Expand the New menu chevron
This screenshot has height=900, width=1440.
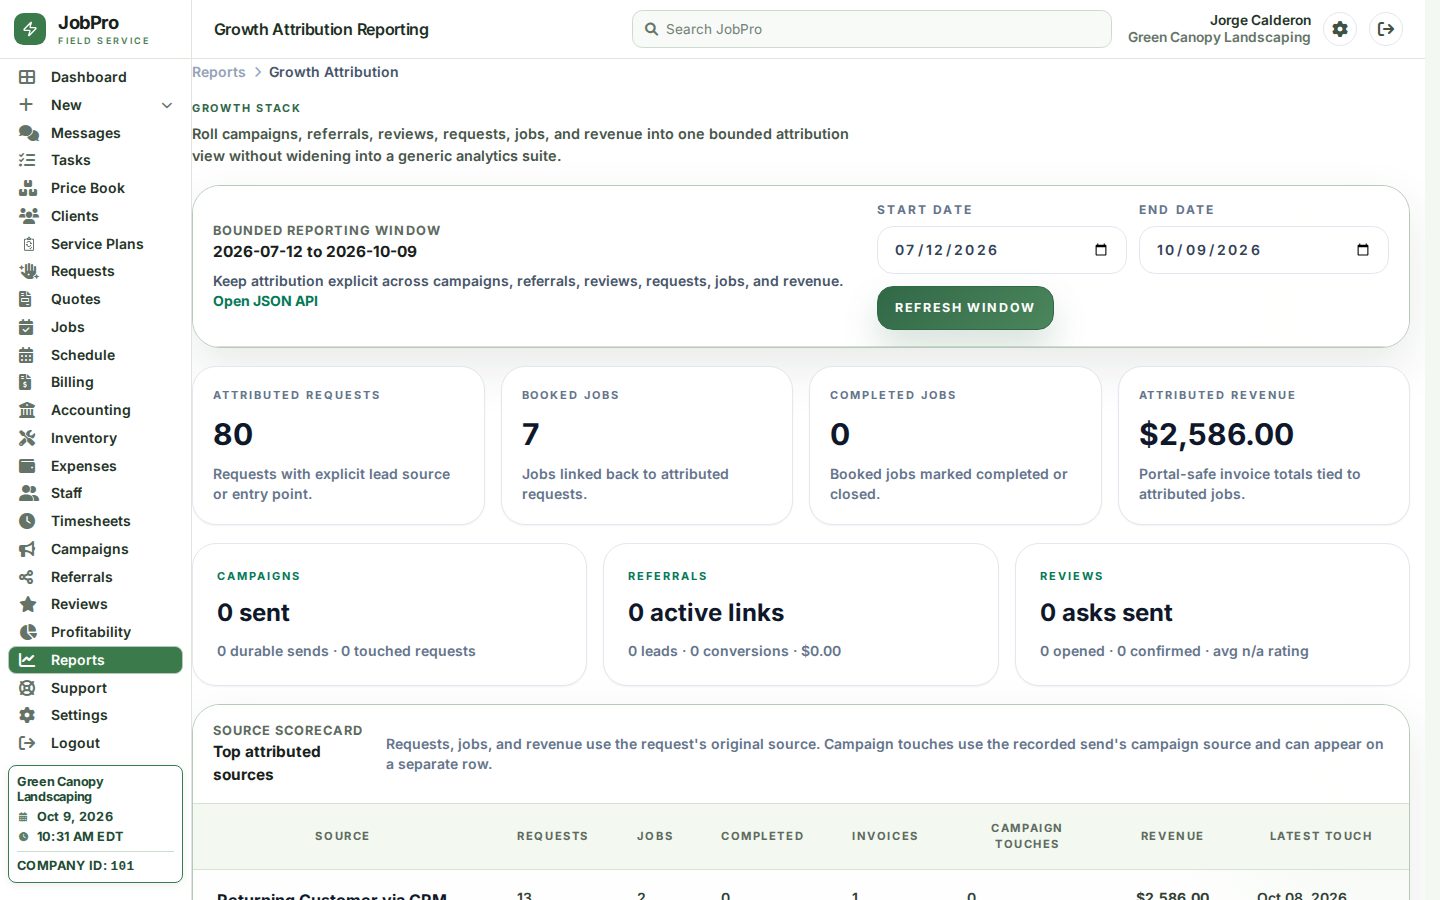click(167, 105)
